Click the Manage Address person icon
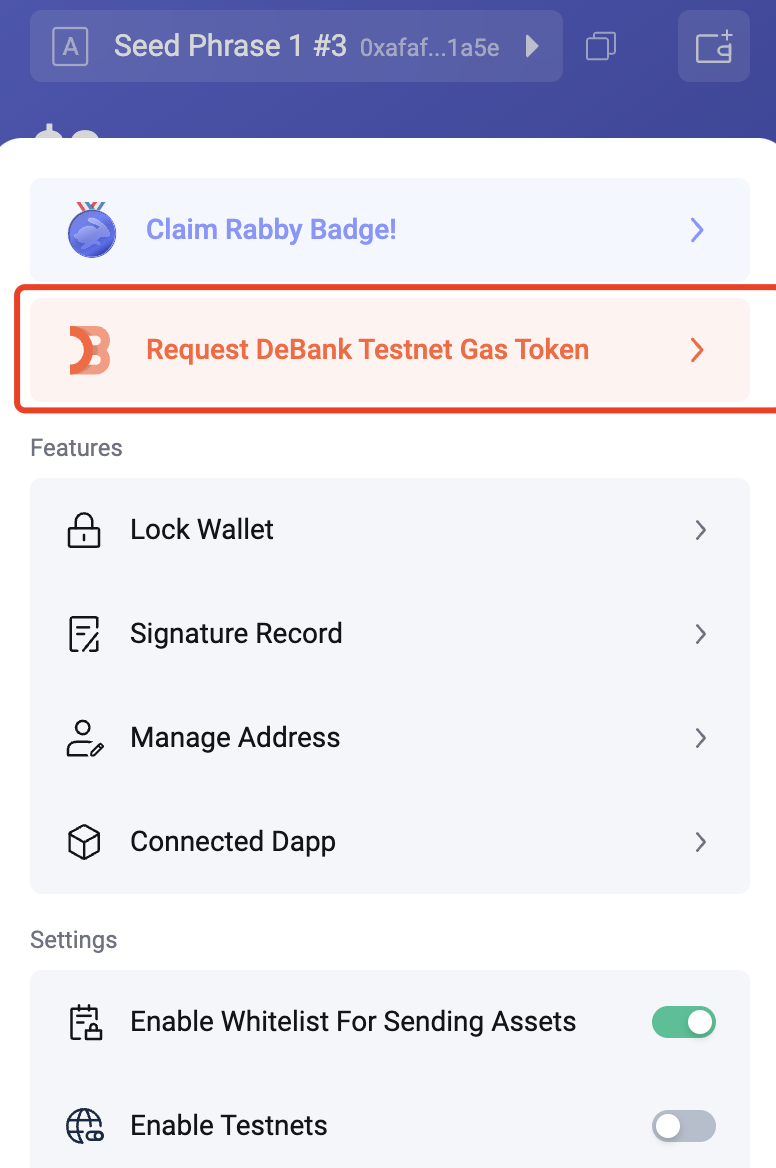This screenshot has width=776, height=1168. pyautogui.click(x=84, y=738)
